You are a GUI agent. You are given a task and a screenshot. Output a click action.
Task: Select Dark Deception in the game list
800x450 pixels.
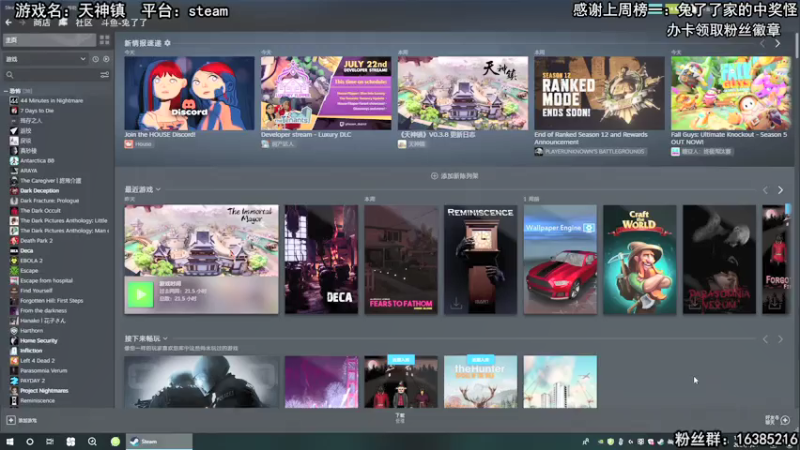(x=39, y=191)
